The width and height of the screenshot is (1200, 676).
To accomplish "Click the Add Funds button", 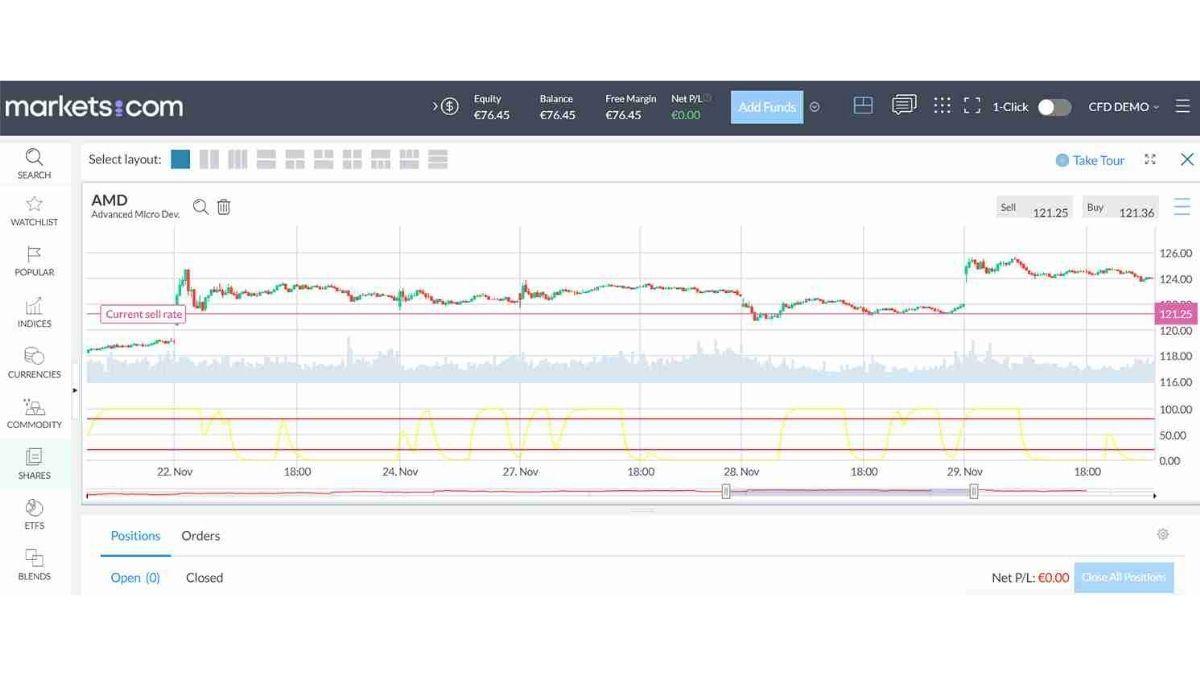I will point(767,107).
